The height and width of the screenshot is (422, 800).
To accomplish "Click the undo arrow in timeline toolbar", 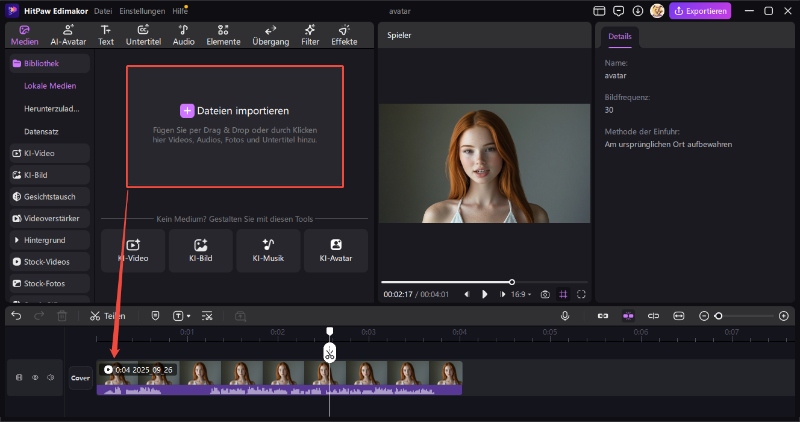I will 16,315.
